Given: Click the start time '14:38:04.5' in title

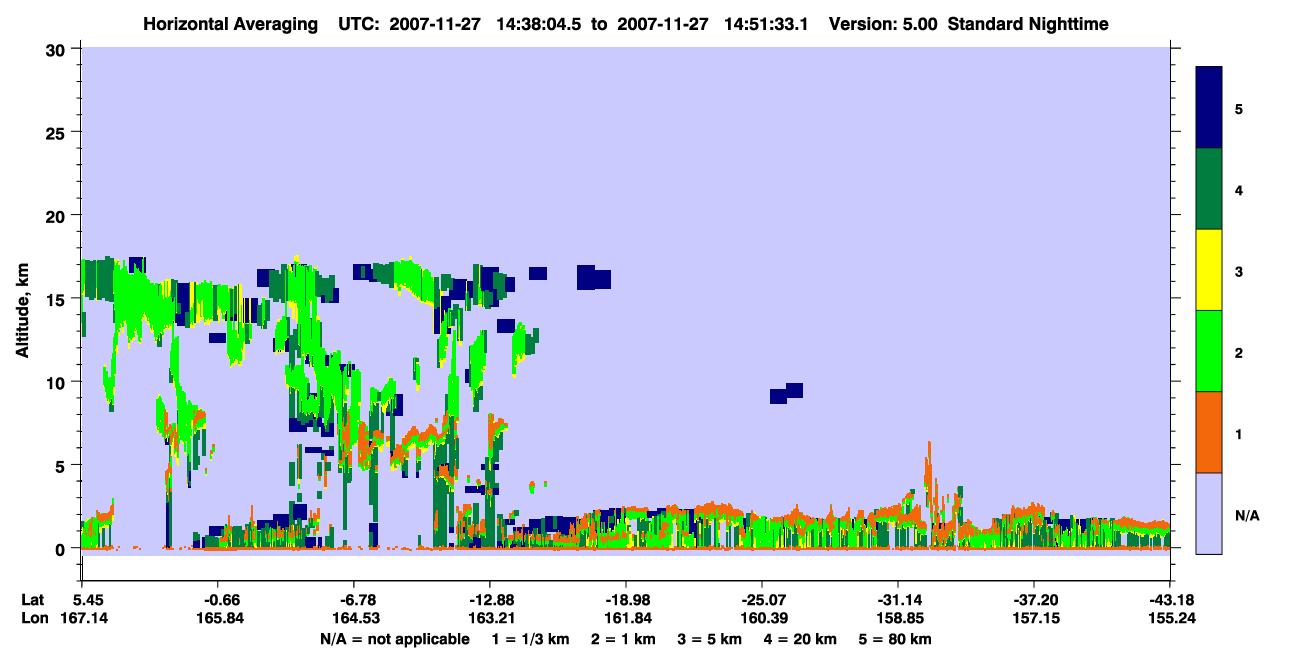Looking at the screenshot, I should tap(538, 24).
